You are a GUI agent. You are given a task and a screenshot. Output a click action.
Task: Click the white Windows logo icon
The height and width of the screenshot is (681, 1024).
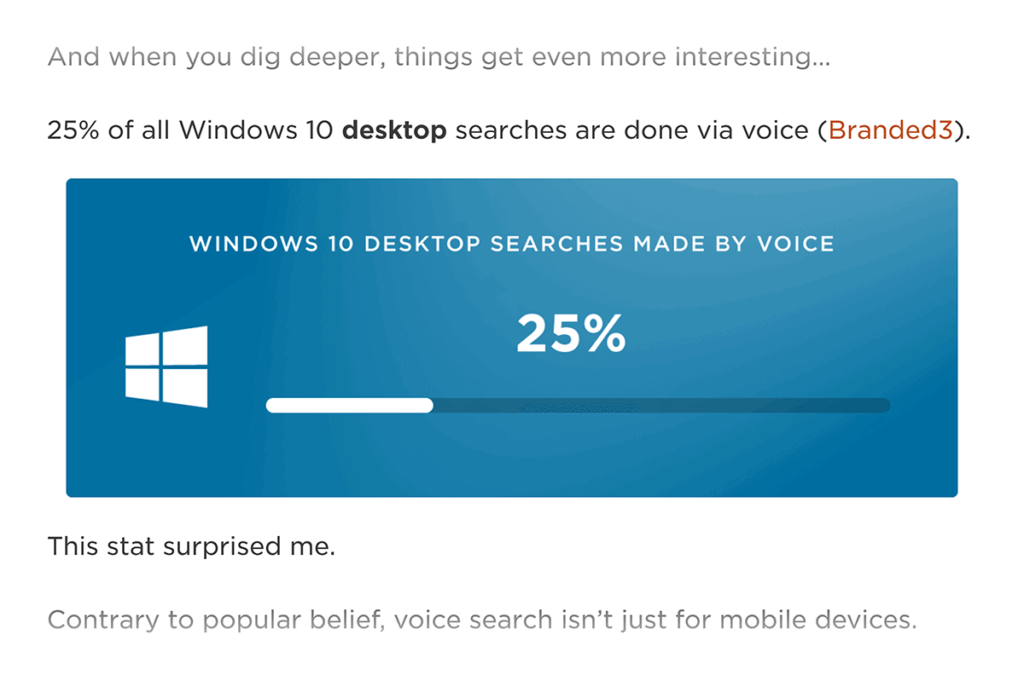[x=166, y=366]
